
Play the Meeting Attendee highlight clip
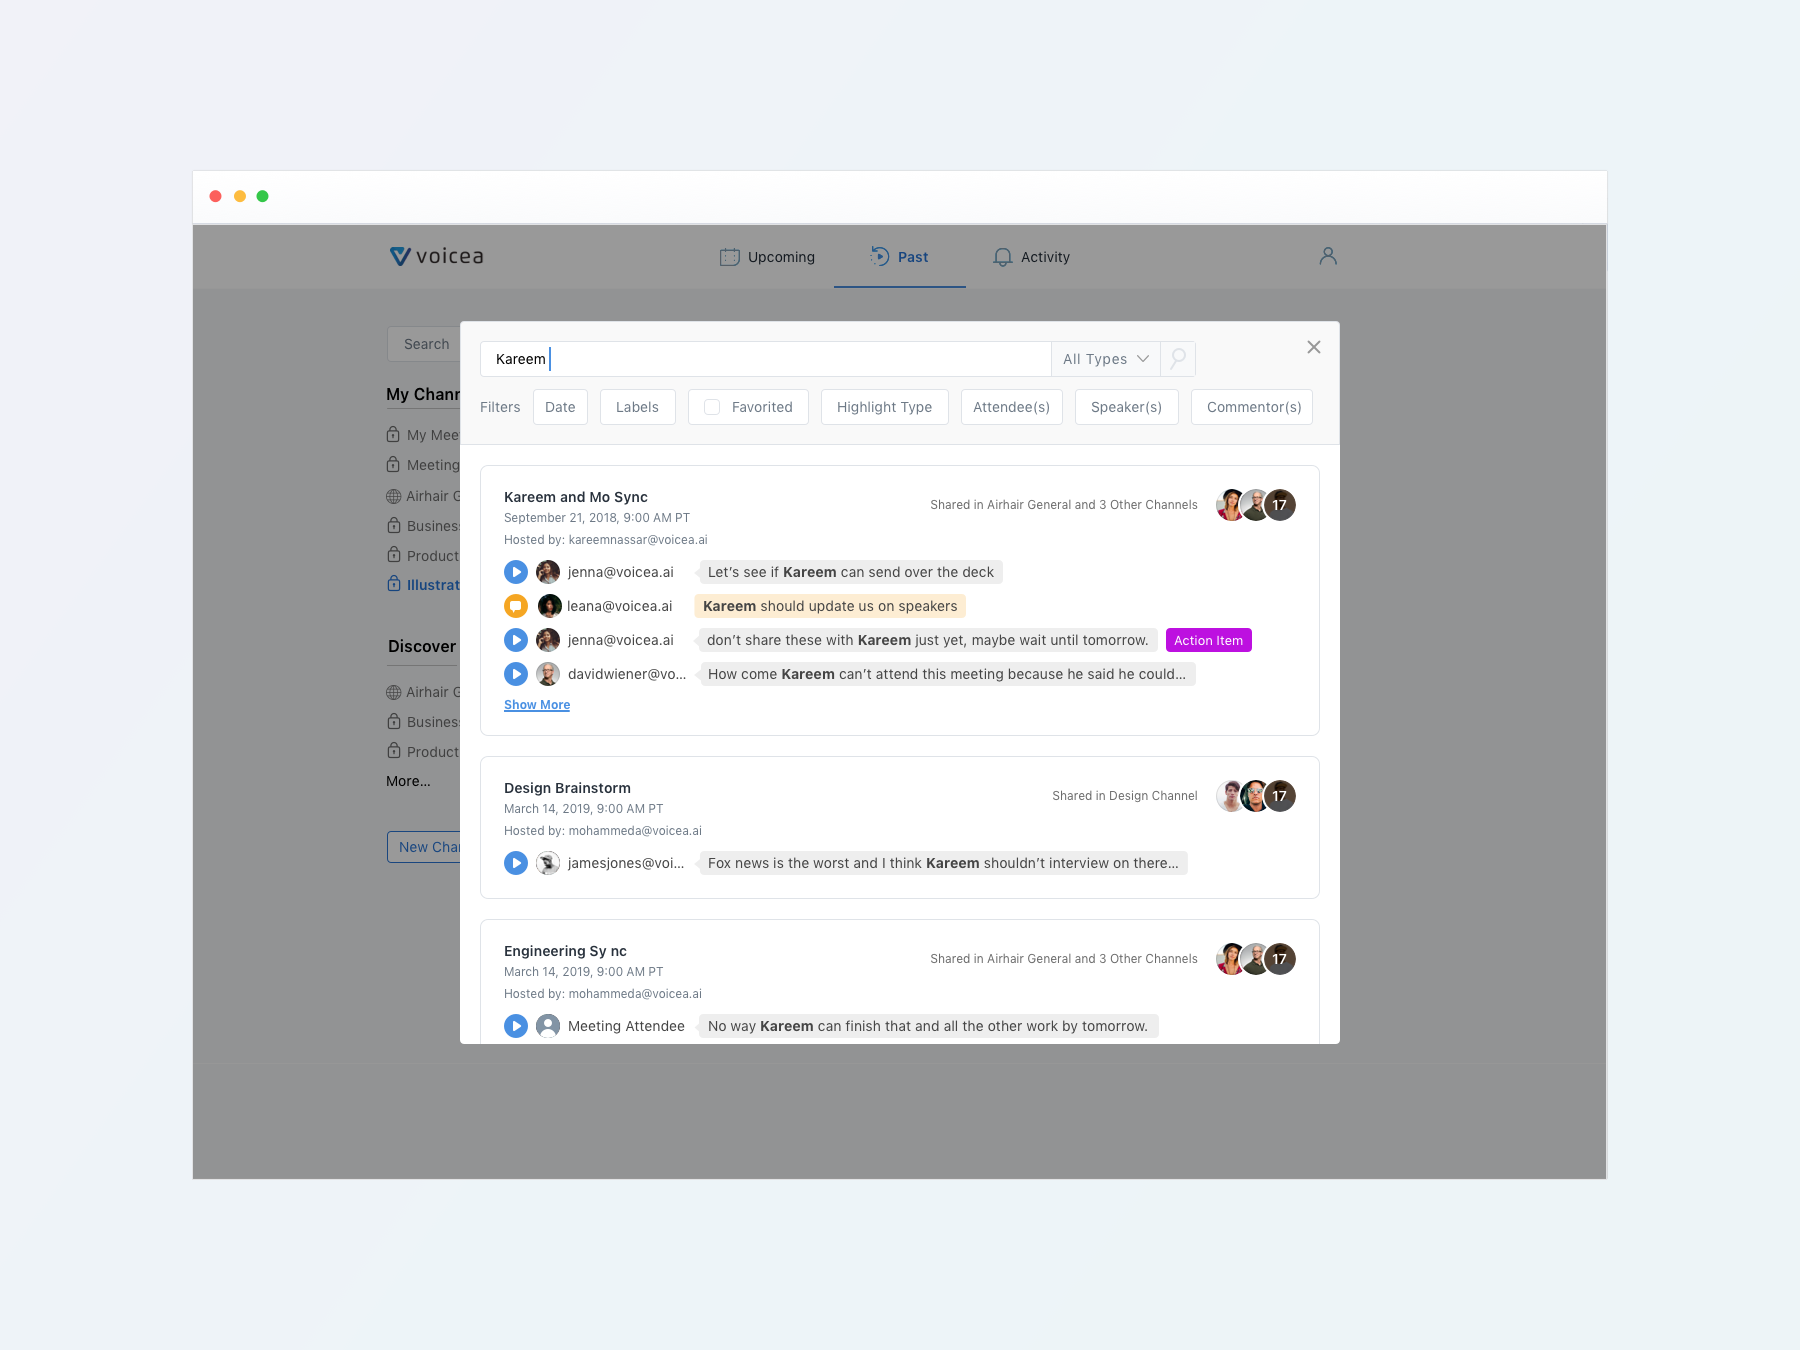point(516,1026)
